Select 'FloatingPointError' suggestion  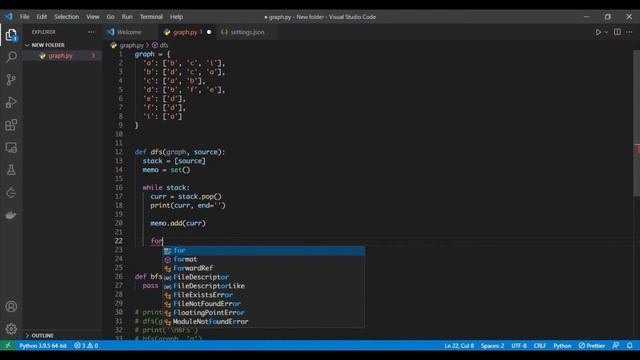point(264,313)
